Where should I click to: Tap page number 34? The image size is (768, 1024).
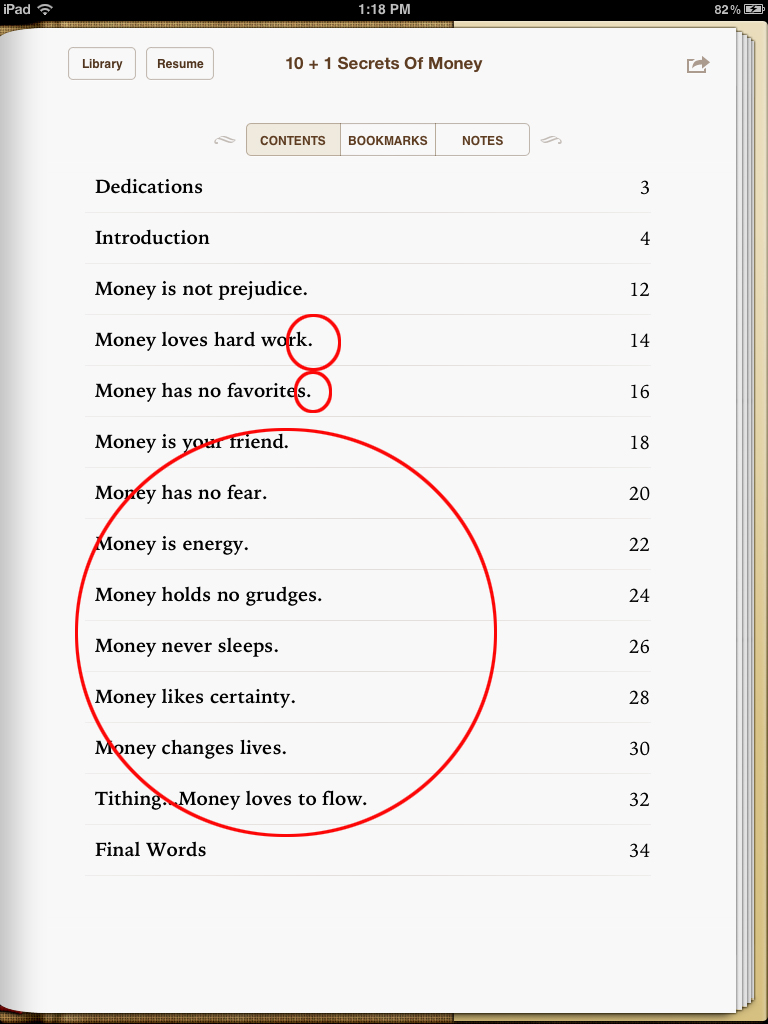(639, 850)
